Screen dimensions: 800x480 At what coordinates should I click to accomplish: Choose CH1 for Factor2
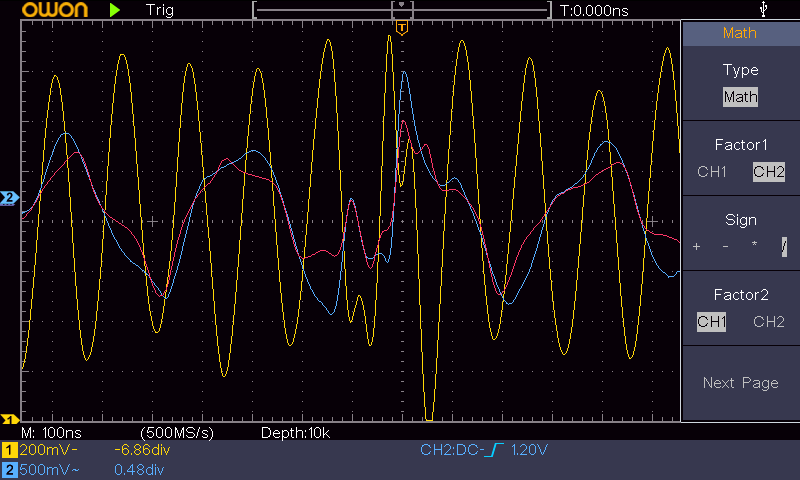[712, 322]
